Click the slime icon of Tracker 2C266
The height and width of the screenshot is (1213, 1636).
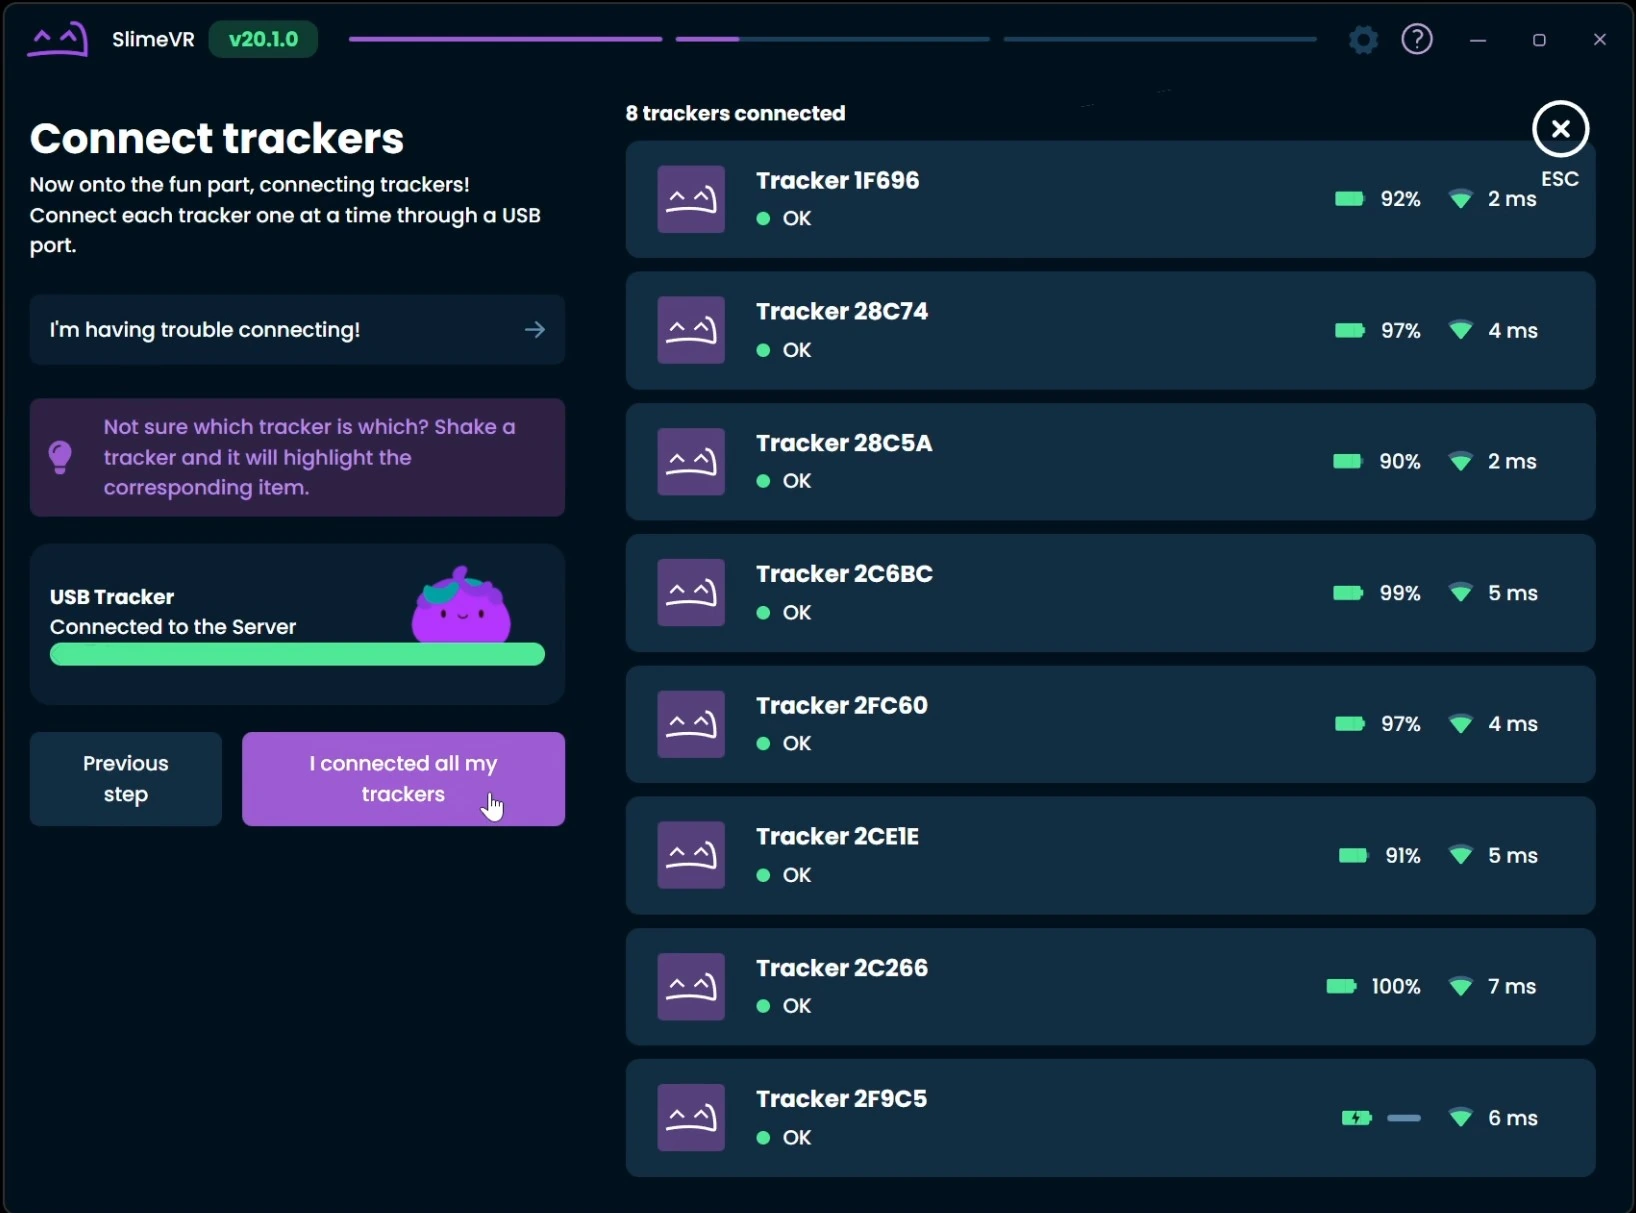point(691,987)
